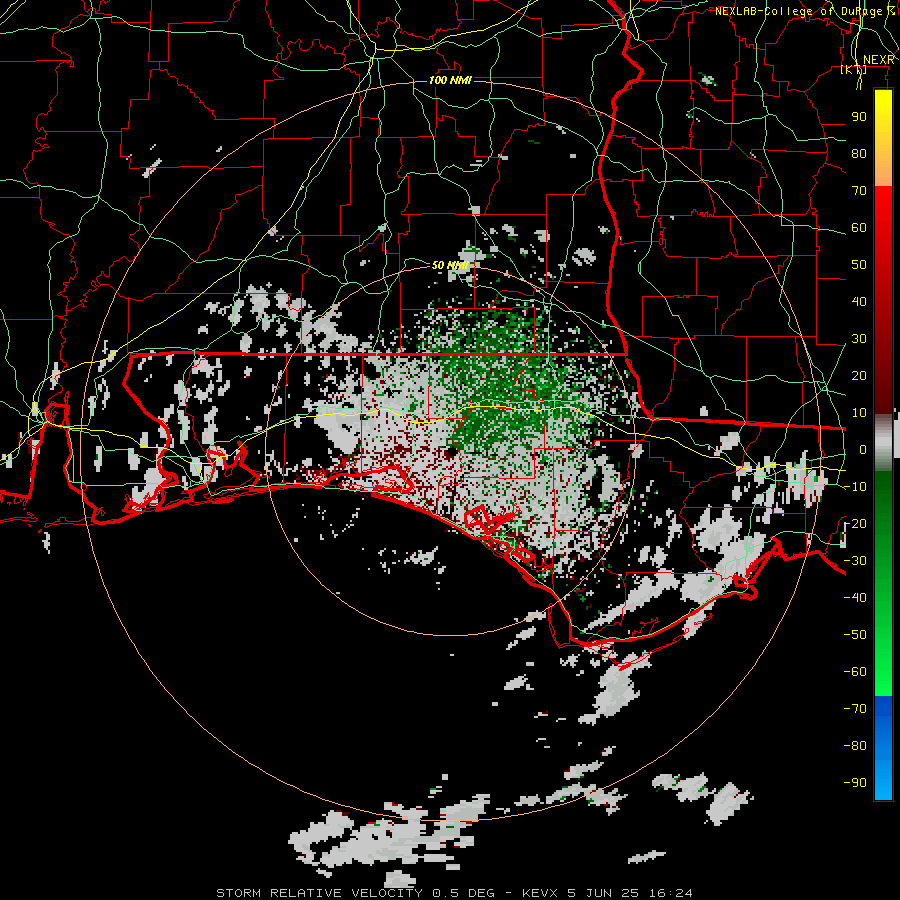Image resolution: width=900 pixels, height=900 pixels.
Task: Click the "-20" value on the velocity scale
Action: (x=855, y=524)
